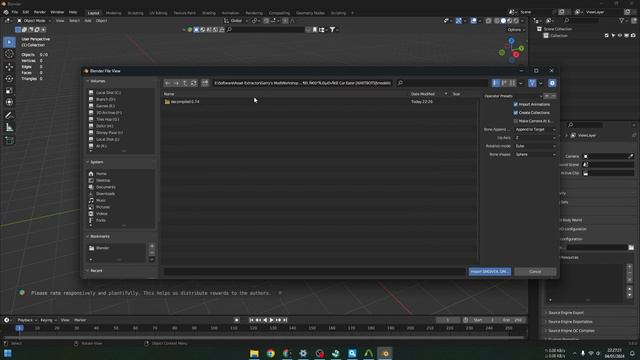This screenshot has height=360, width=640.
Task: Select the Rotate tool in viewport toolbar
Action: (x=9, y=78)
